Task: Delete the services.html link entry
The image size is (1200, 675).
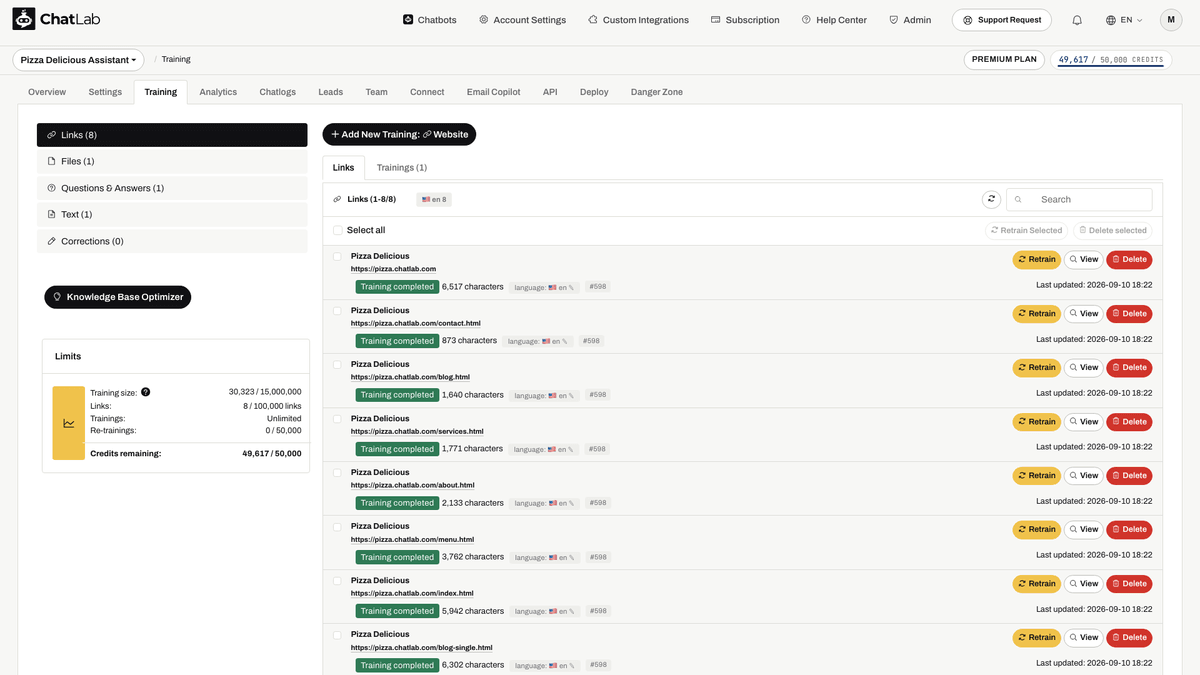Action: pyautogui.click(x=1129, y=422)
